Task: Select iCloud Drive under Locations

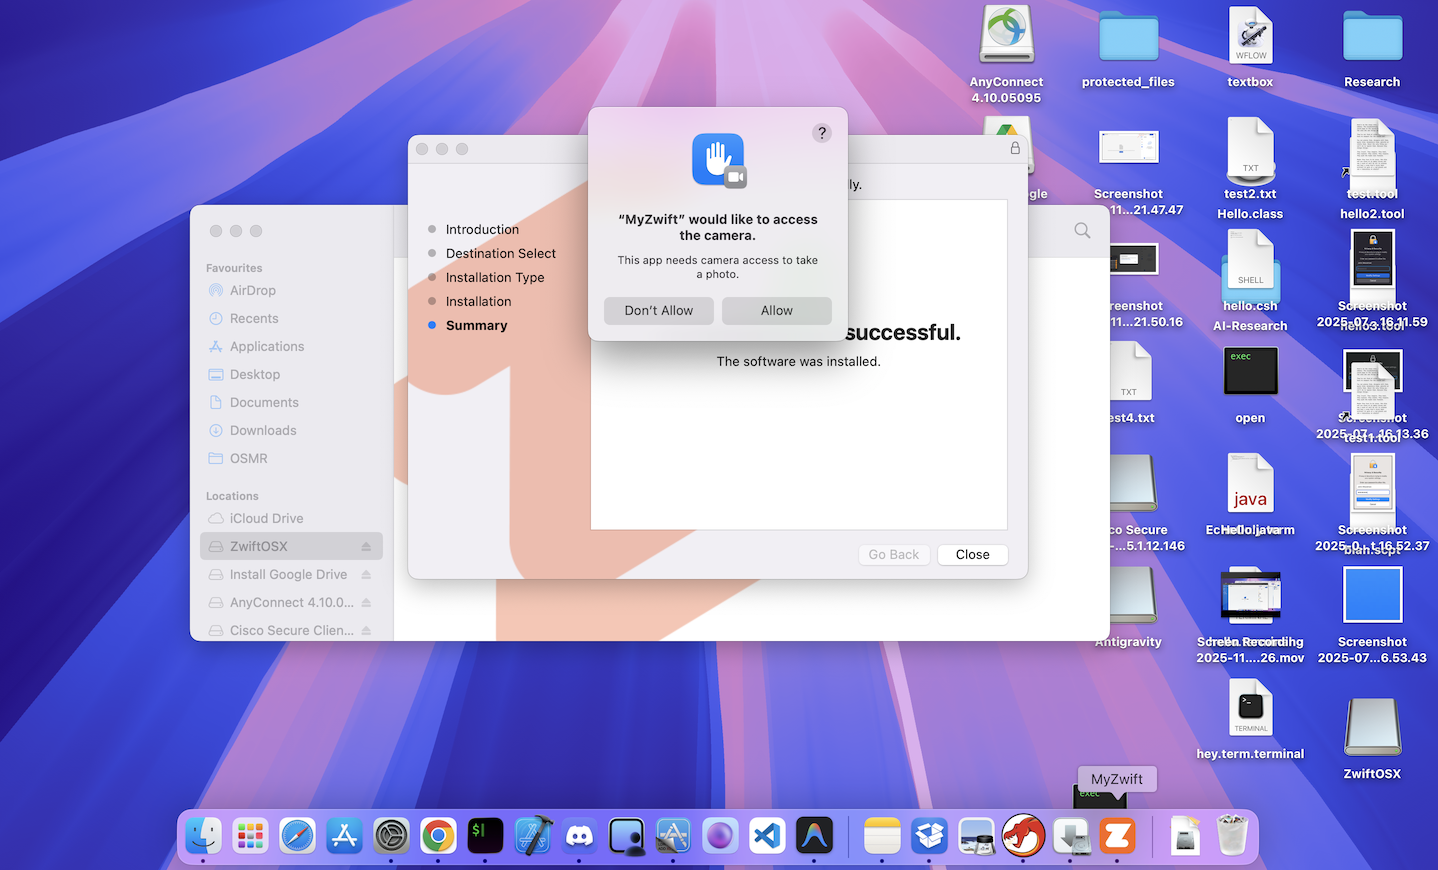Action: coord(266,519)
